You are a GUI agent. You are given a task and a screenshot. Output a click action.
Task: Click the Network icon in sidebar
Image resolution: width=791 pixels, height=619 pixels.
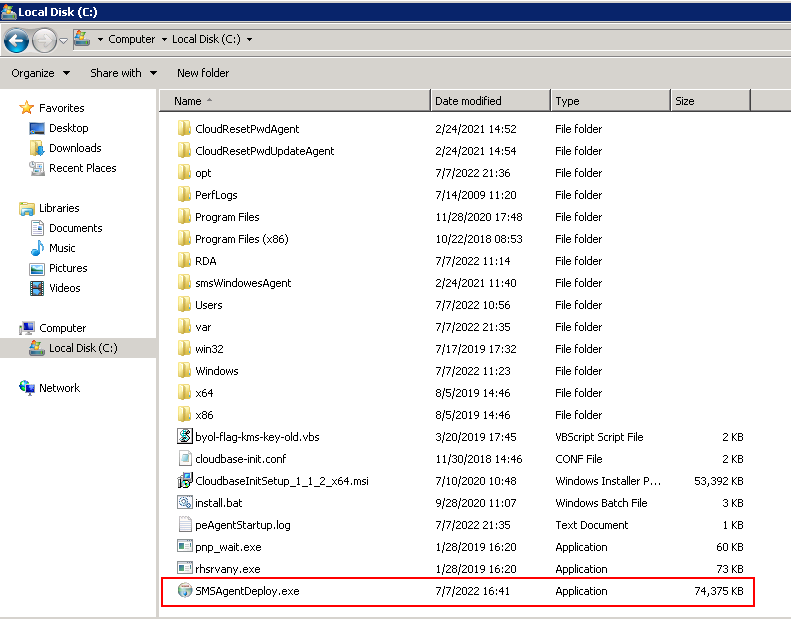[x=27, y=388]
